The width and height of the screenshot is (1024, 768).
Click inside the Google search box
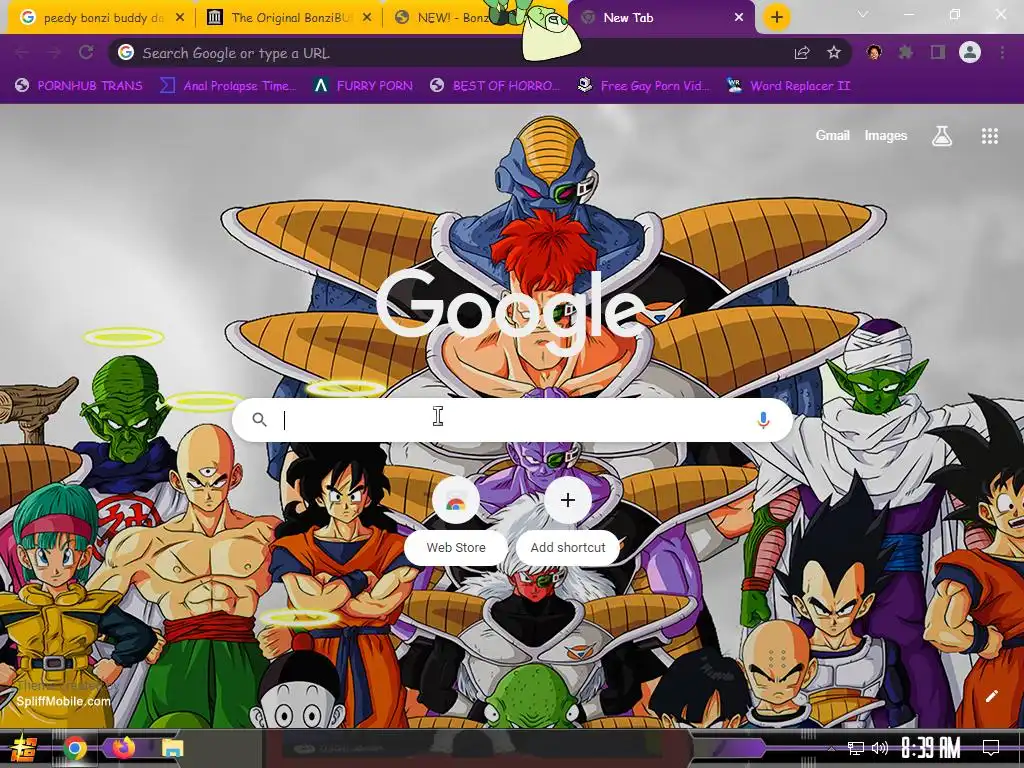[513, 420]
